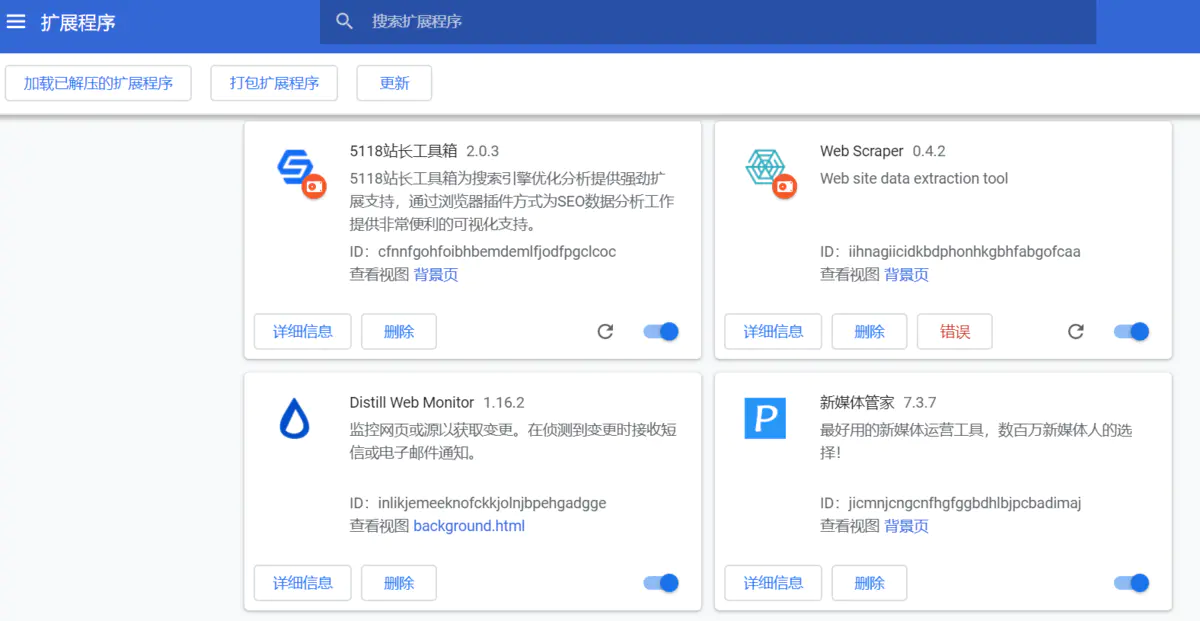Click version number 0.4.2
Image resolution: width=1200 pixels, height=621 pixels.
point(929,151)
